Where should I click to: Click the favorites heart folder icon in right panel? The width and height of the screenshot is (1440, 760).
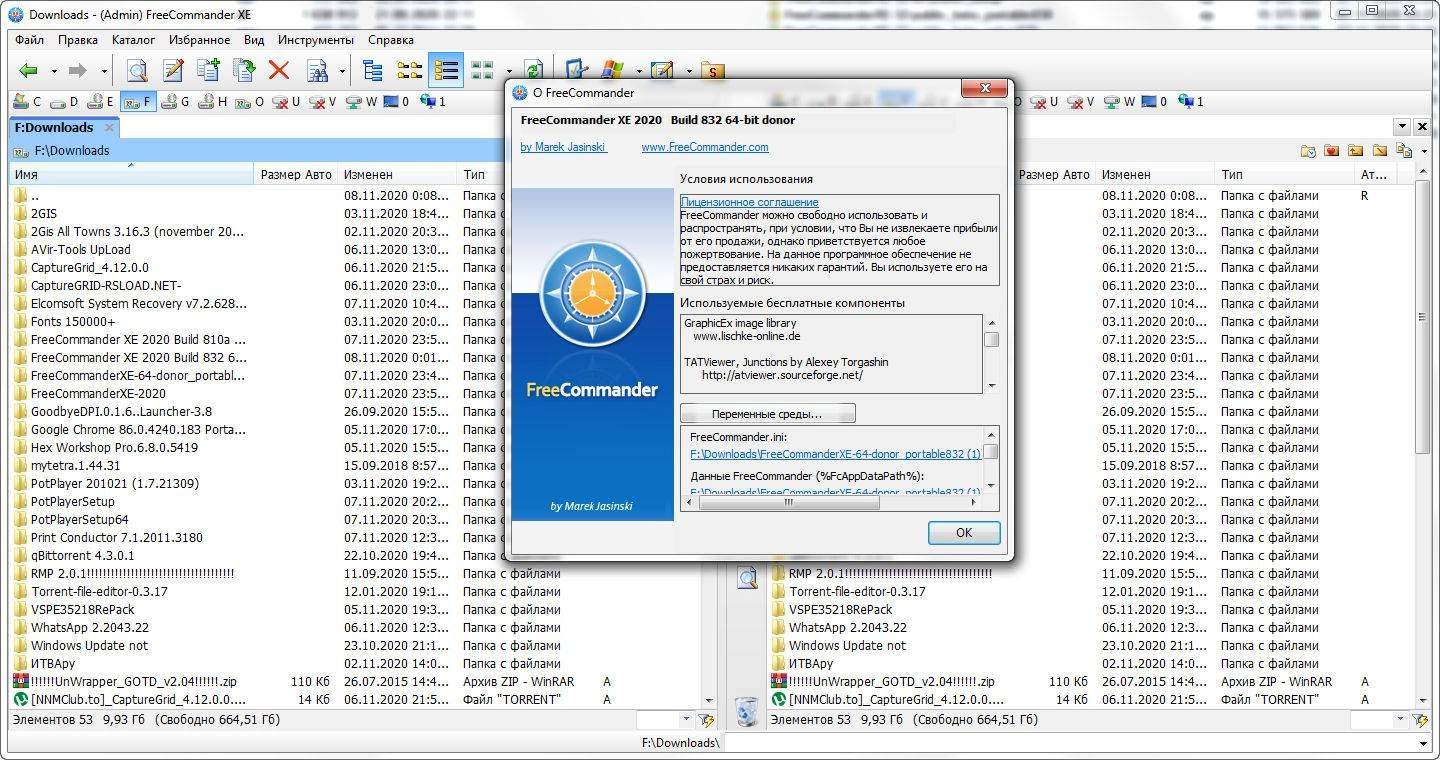[1331, 151]
